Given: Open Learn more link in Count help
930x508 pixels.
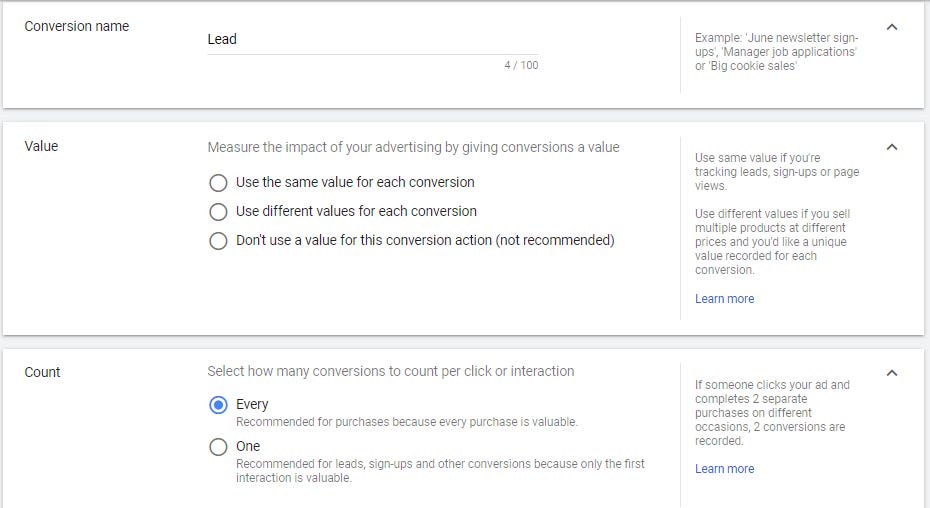Looking at the screenshot, I should click(x=724, y=469).
